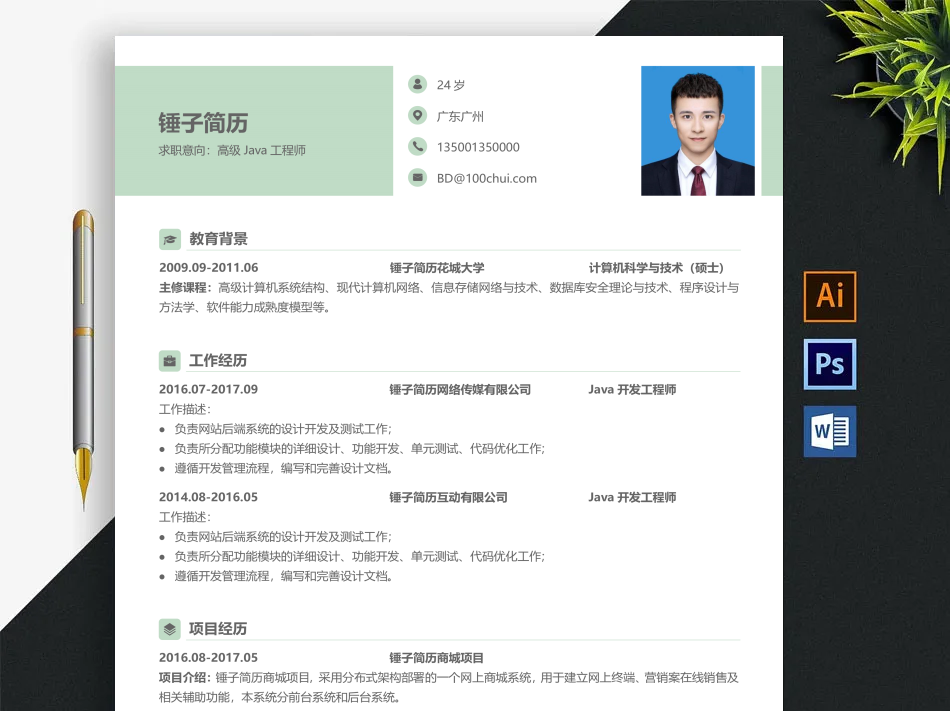Click the project date 2016.08-2017.05

click(x=208, y=658)
